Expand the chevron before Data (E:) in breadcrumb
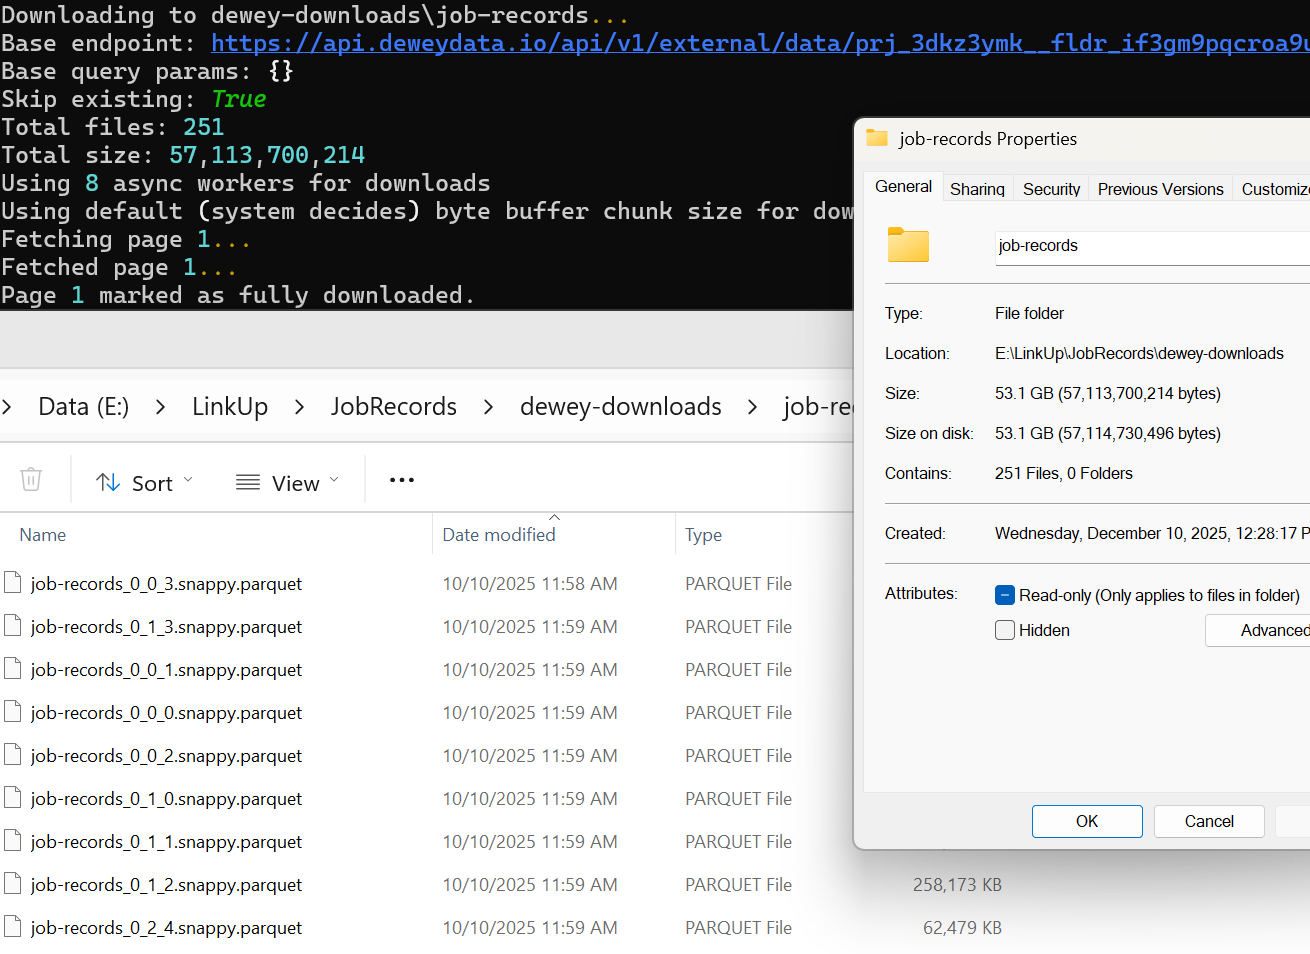1310x954 pixels. pos(7,407)
